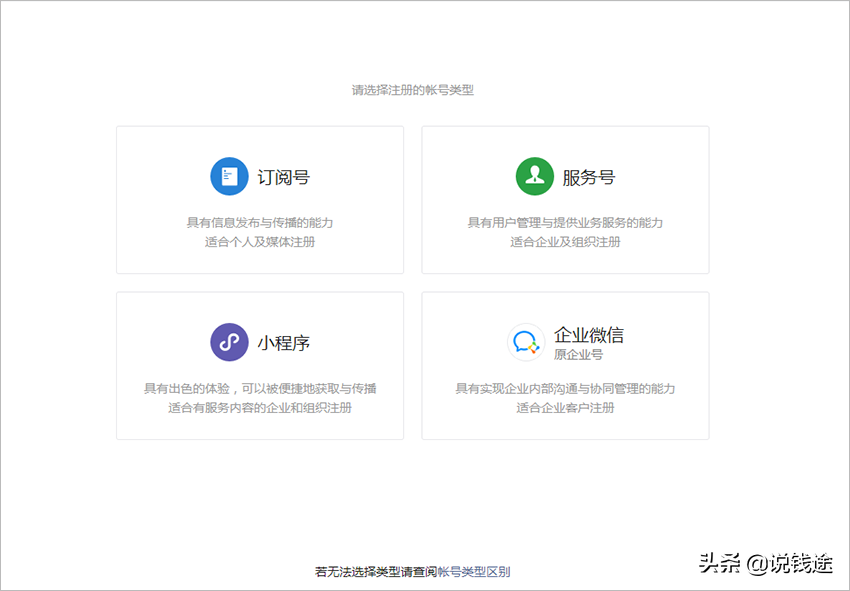Click the 适合个人及媒体注册 description text
This screenshot has width=850, height=591.
coord(260,241)
